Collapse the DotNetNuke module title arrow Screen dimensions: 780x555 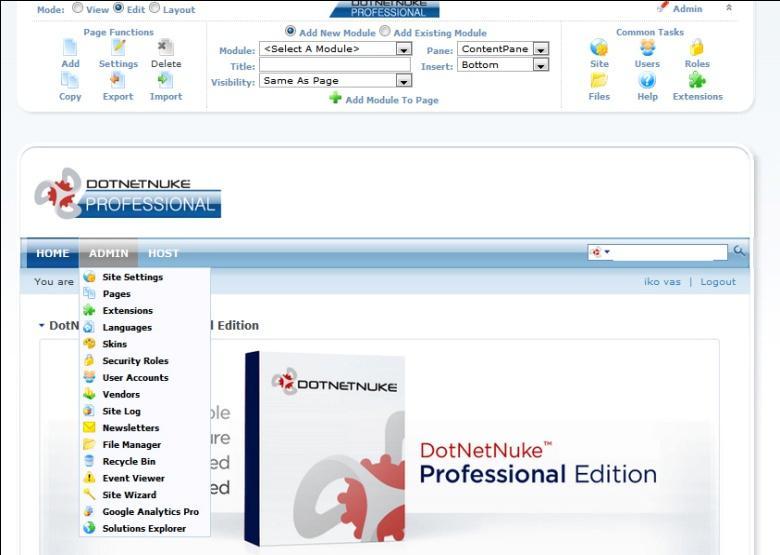(42, 325)
